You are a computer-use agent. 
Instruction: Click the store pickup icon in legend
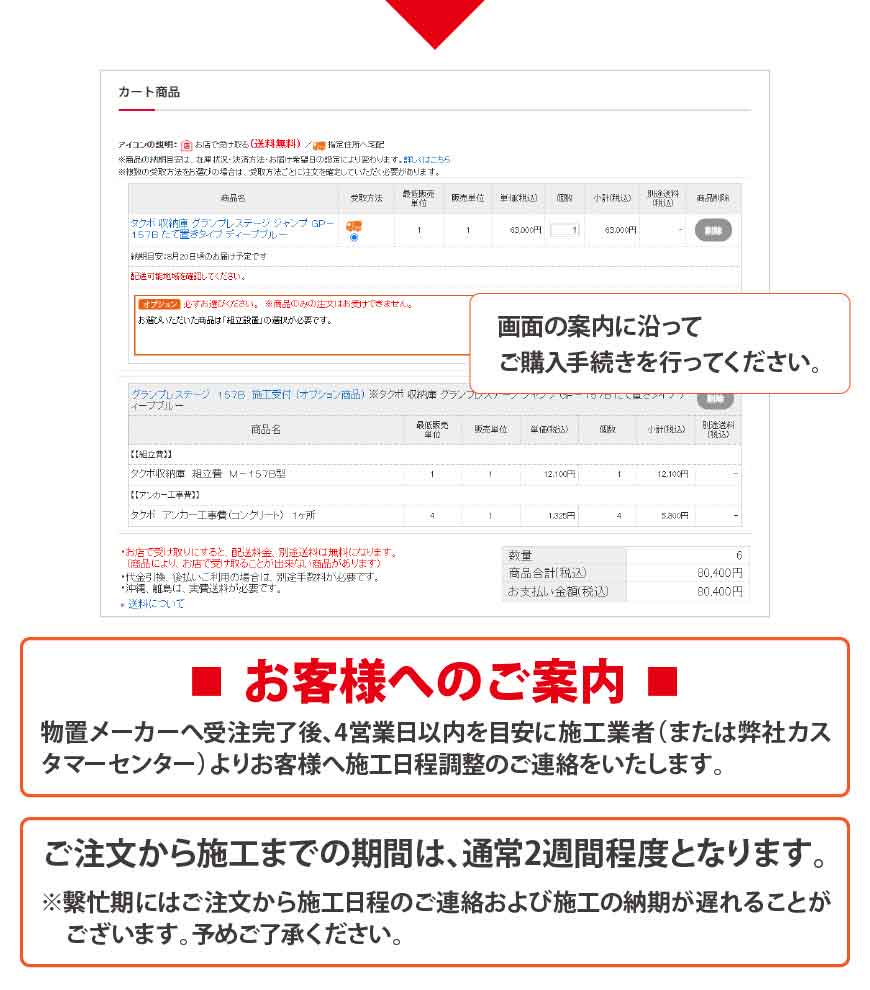coord(186,144)
